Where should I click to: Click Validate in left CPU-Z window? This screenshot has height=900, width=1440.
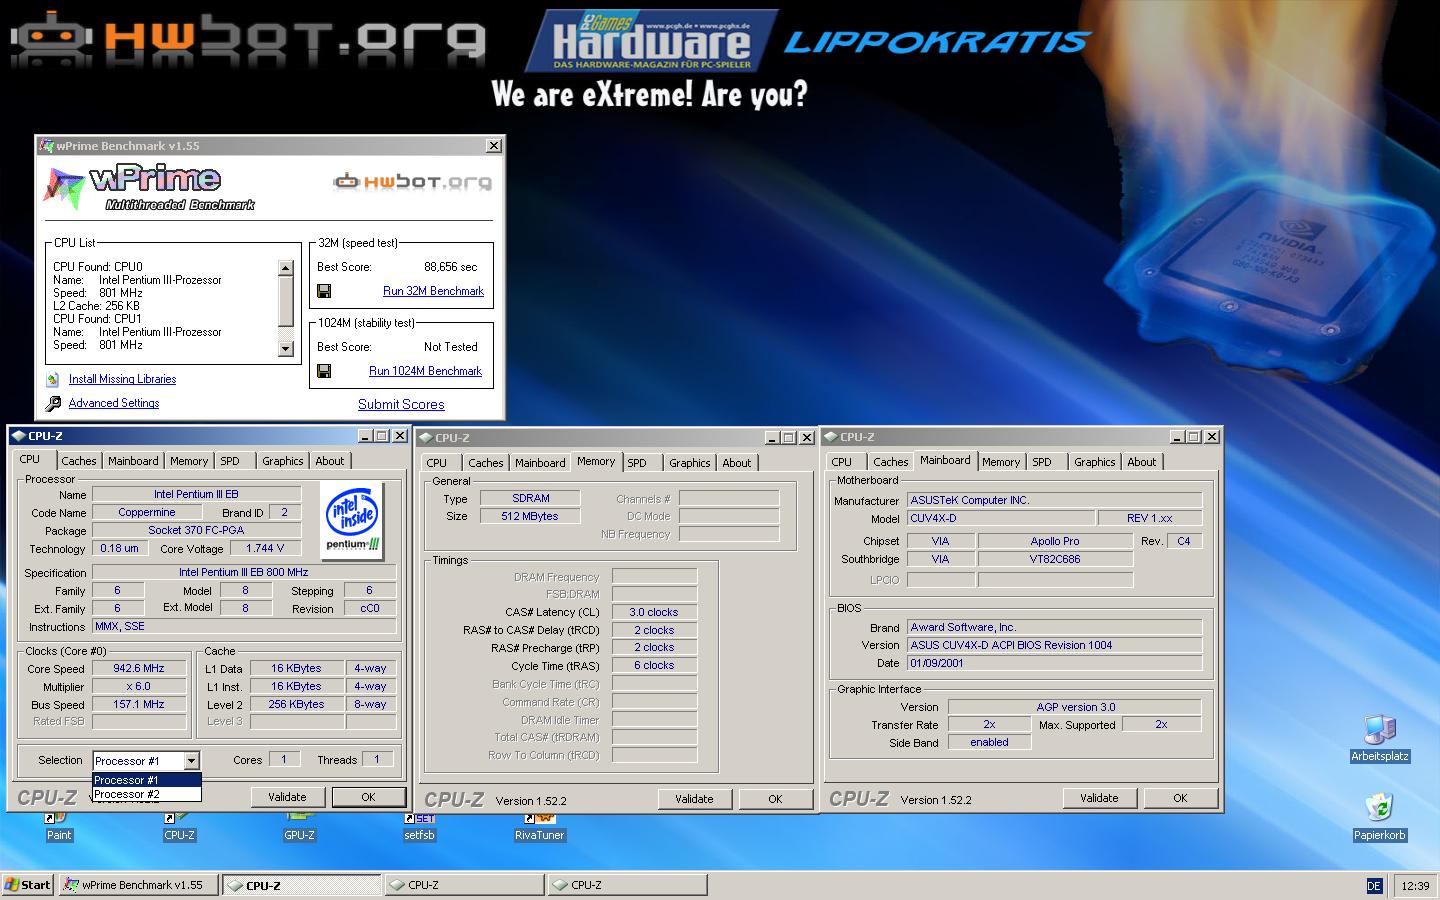pos(287,797)
